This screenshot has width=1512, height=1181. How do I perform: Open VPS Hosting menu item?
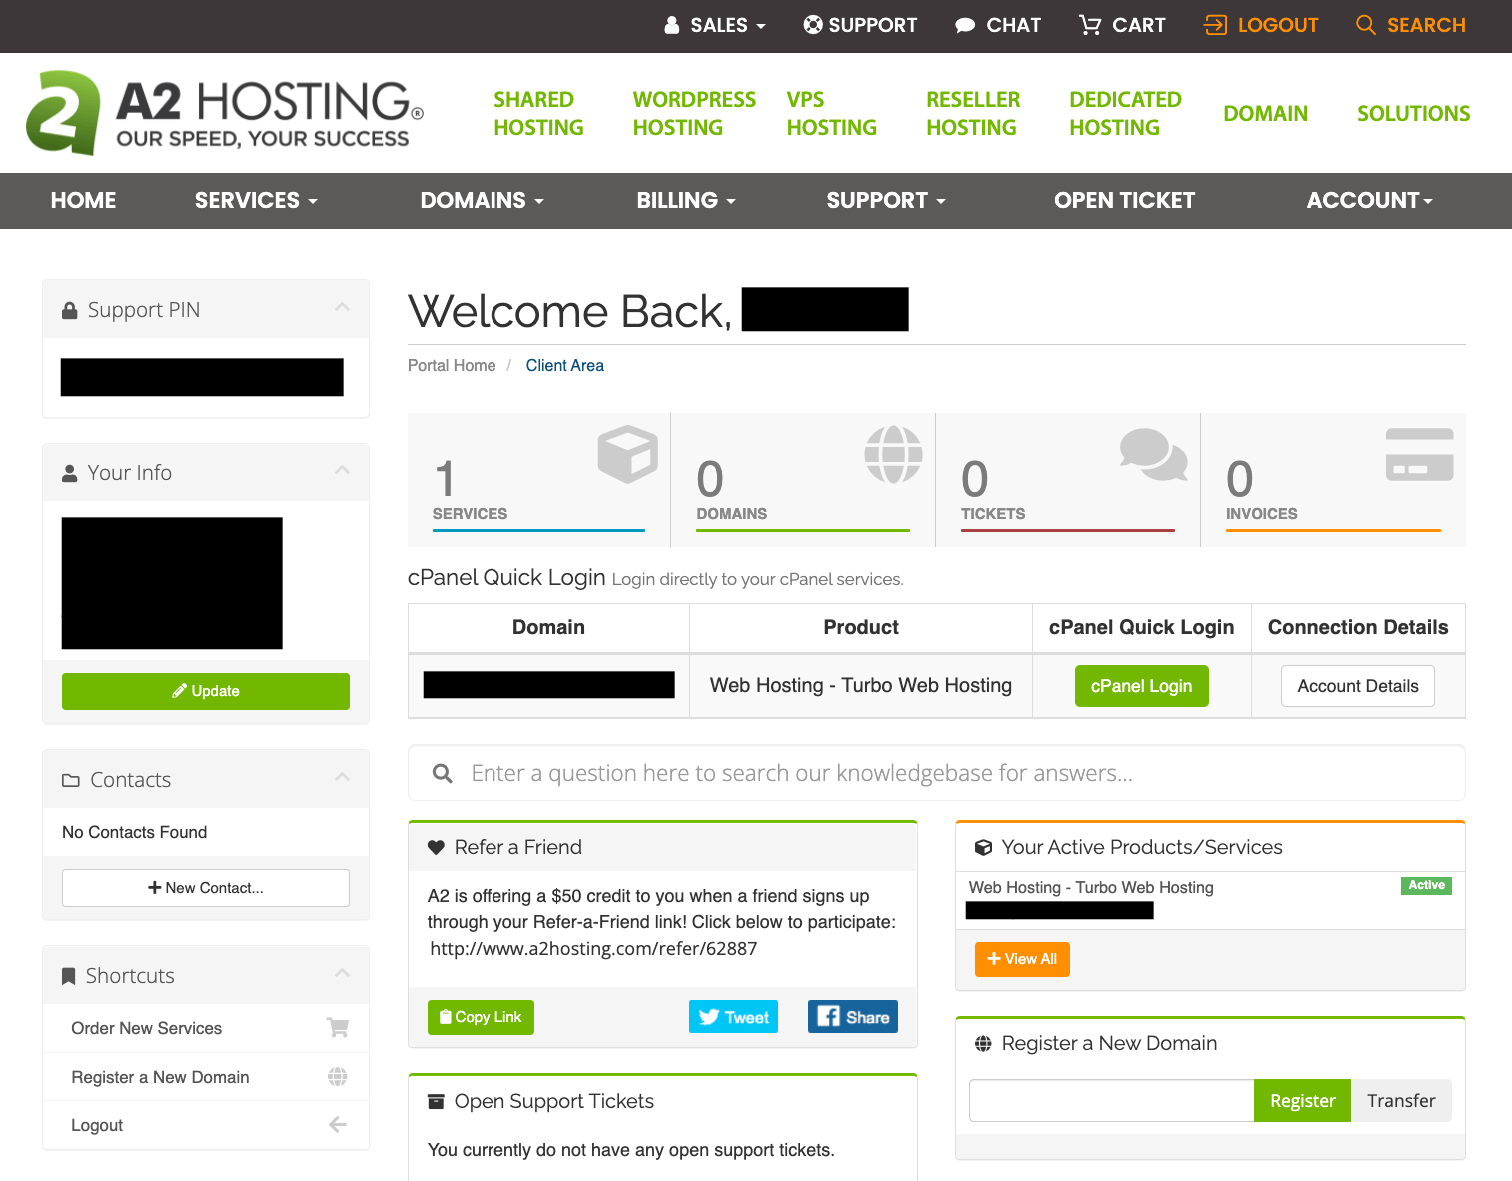coord(831,113)
